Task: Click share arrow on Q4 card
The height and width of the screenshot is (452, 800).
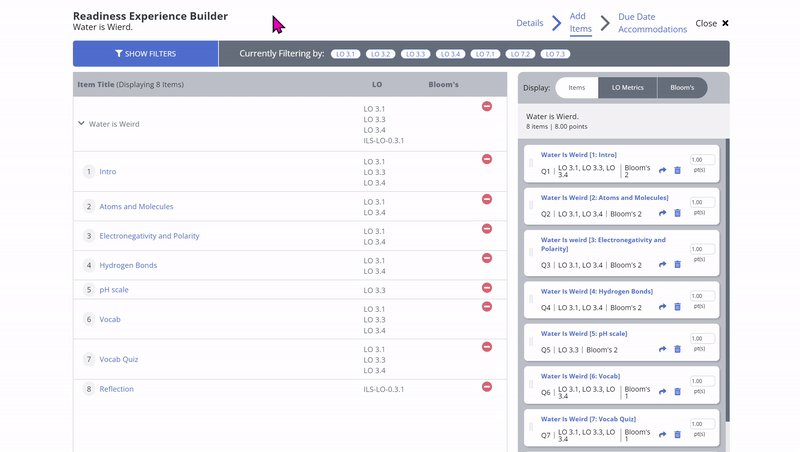Action: [662, 307]
